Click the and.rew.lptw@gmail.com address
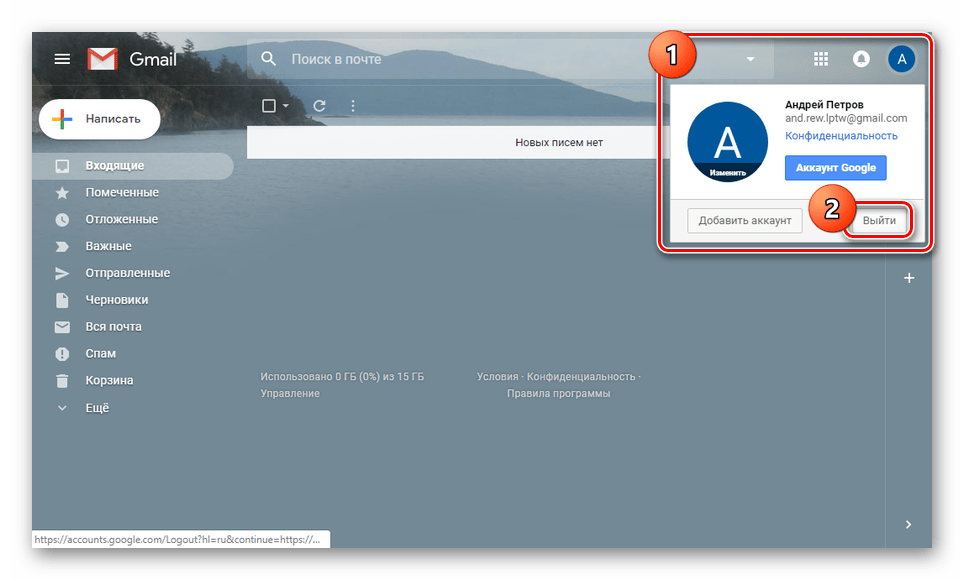The image size is (964, 580). [x=846, y=118]
